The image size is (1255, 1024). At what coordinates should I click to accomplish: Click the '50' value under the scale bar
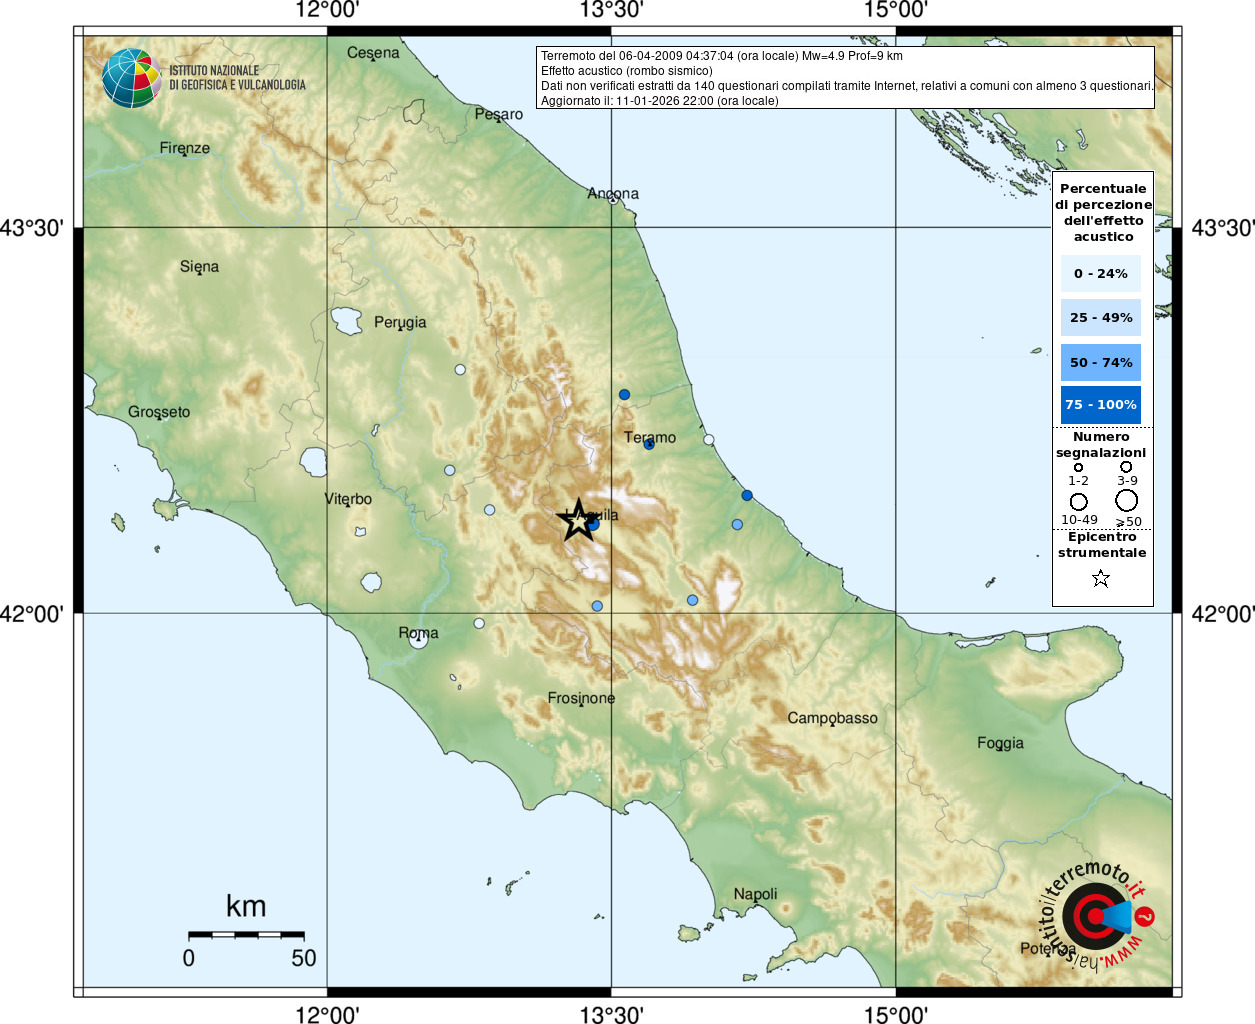tap(304, 958)
